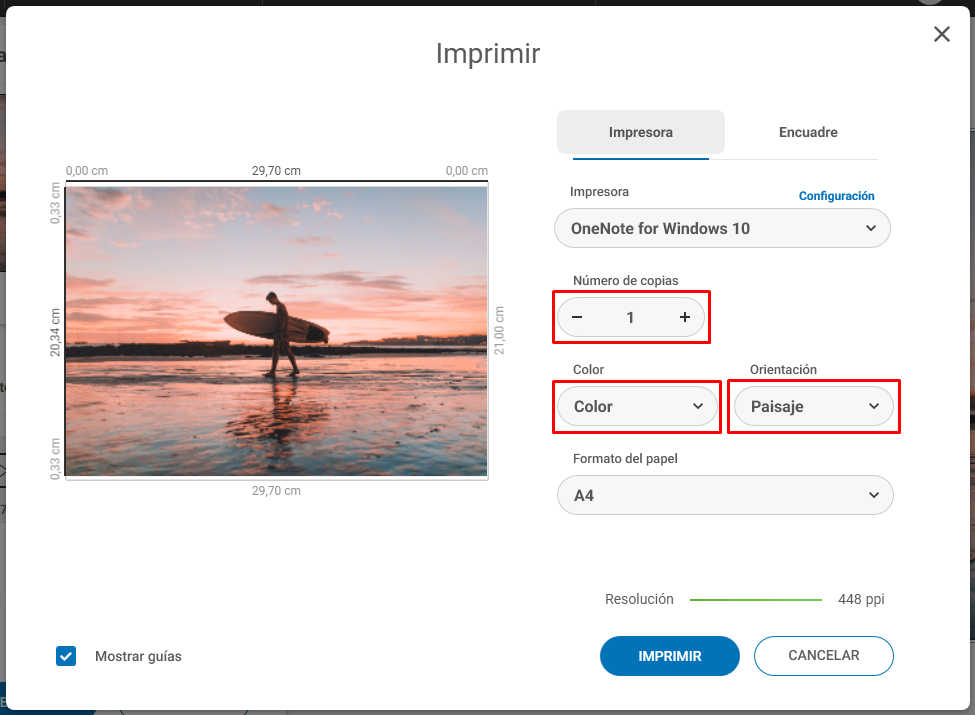Close the Imprimir dialog with the X
975x715 pixels.
coord(941,33)
